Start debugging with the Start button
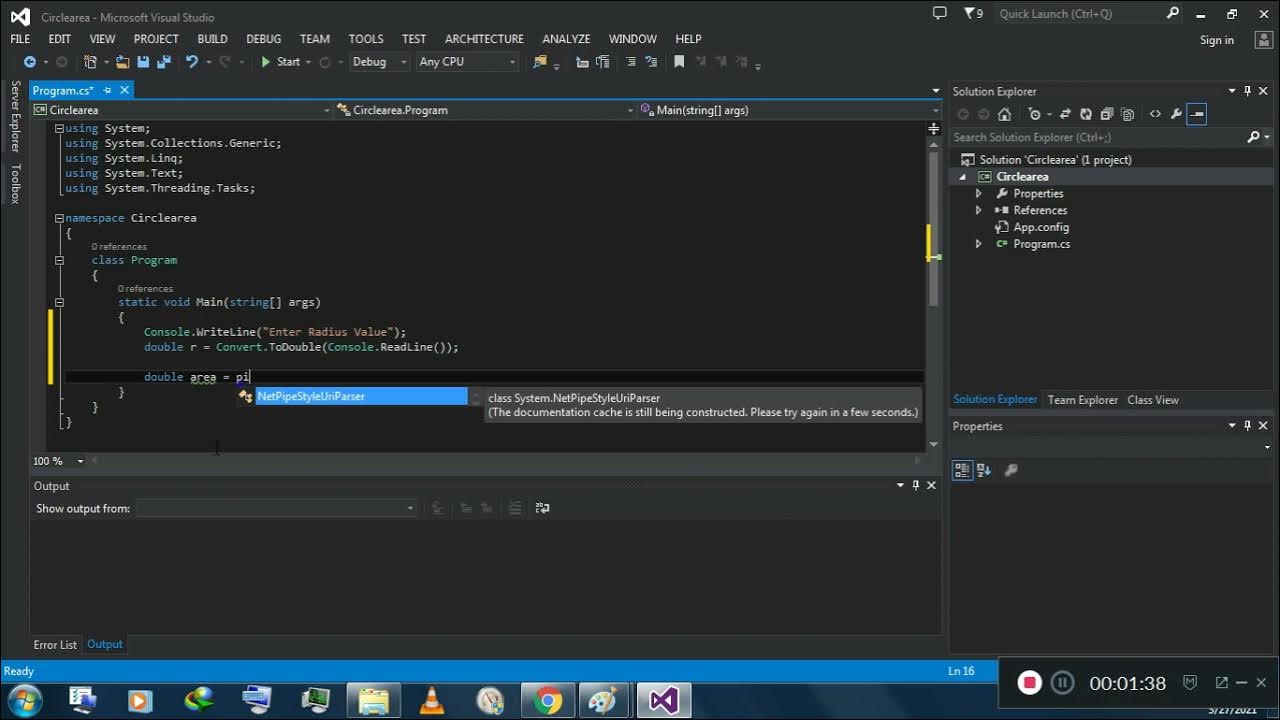The height and width of the screenshot is (720, 1280). click(x=280, y=62)
